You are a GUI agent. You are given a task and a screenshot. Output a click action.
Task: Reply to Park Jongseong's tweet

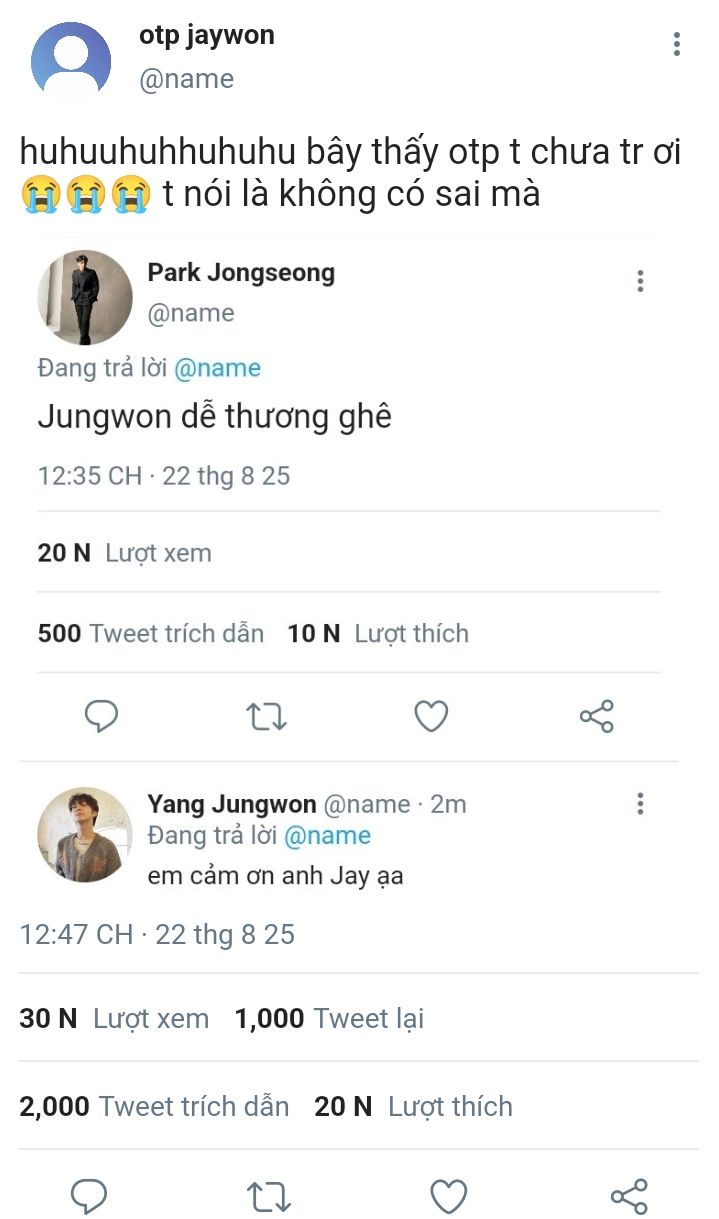101,716
